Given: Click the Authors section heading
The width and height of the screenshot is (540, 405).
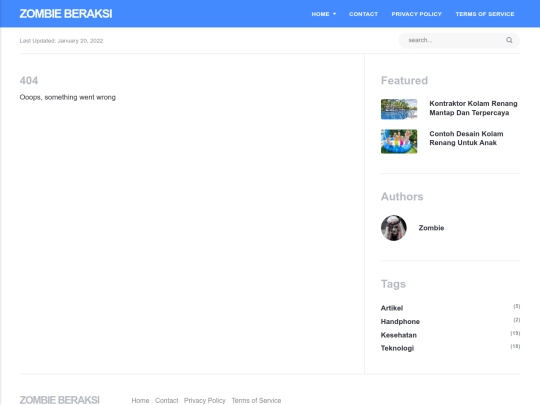Looking at the screenshot, I should click(x=402, y=196).
